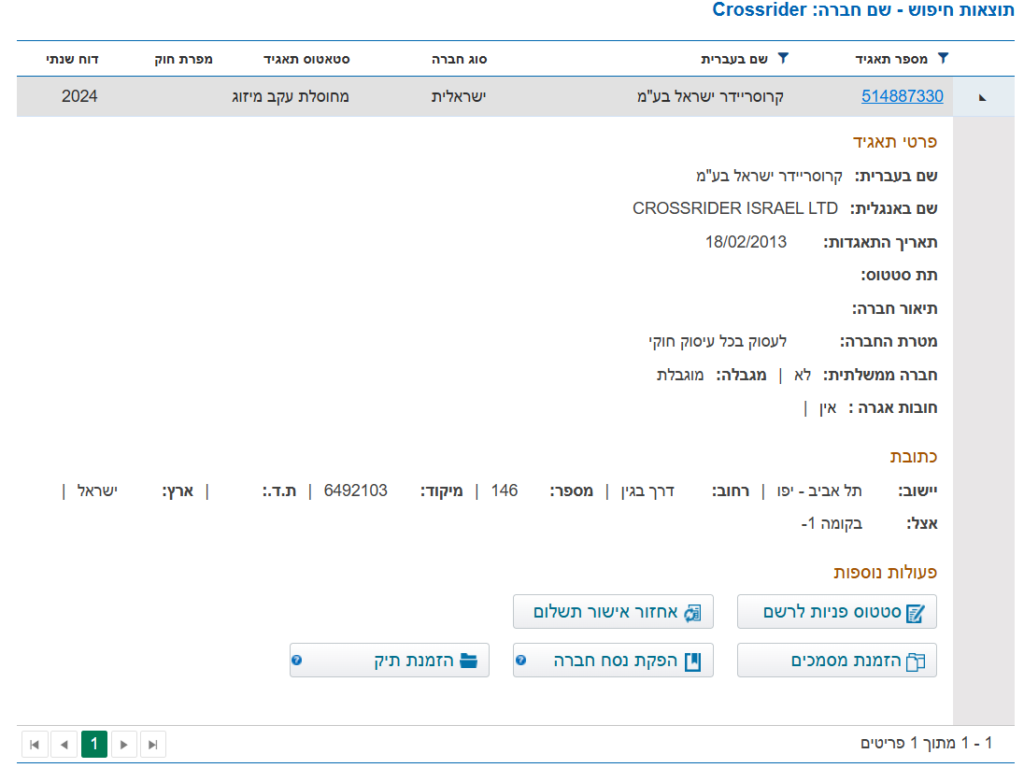
Task: Select page 1 in the pager
Action: click(x=94, y=744)
